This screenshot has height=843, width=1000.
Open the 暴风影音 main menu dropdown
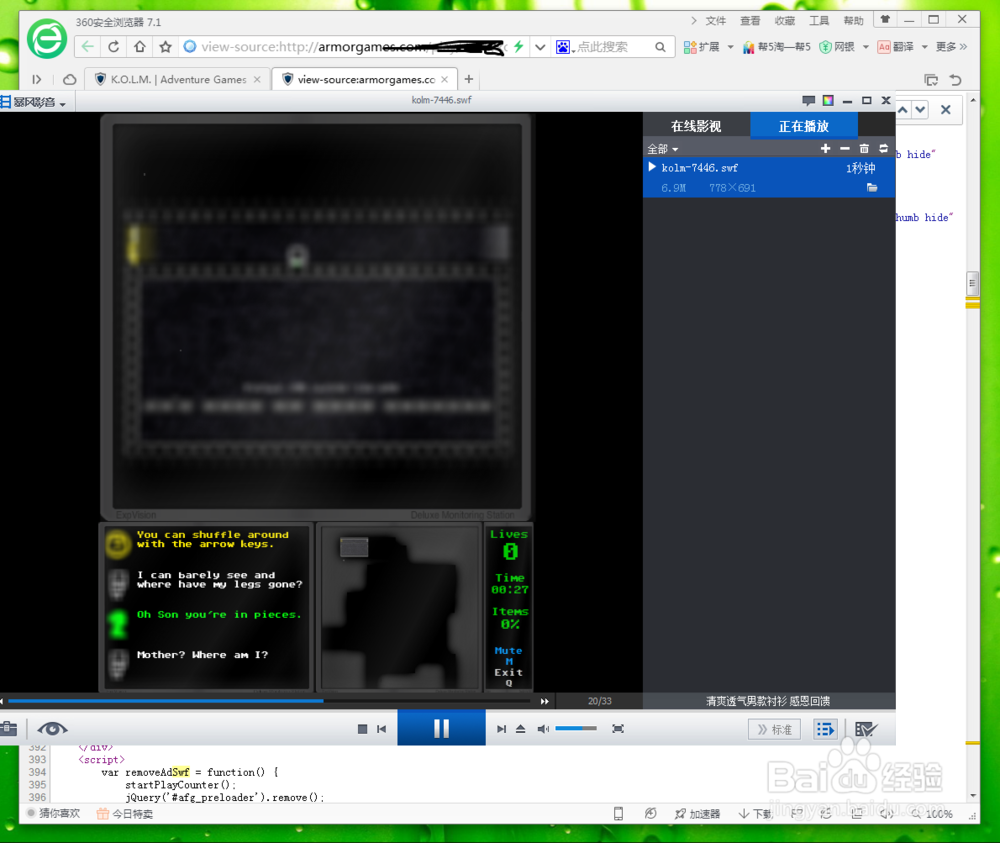33,102
